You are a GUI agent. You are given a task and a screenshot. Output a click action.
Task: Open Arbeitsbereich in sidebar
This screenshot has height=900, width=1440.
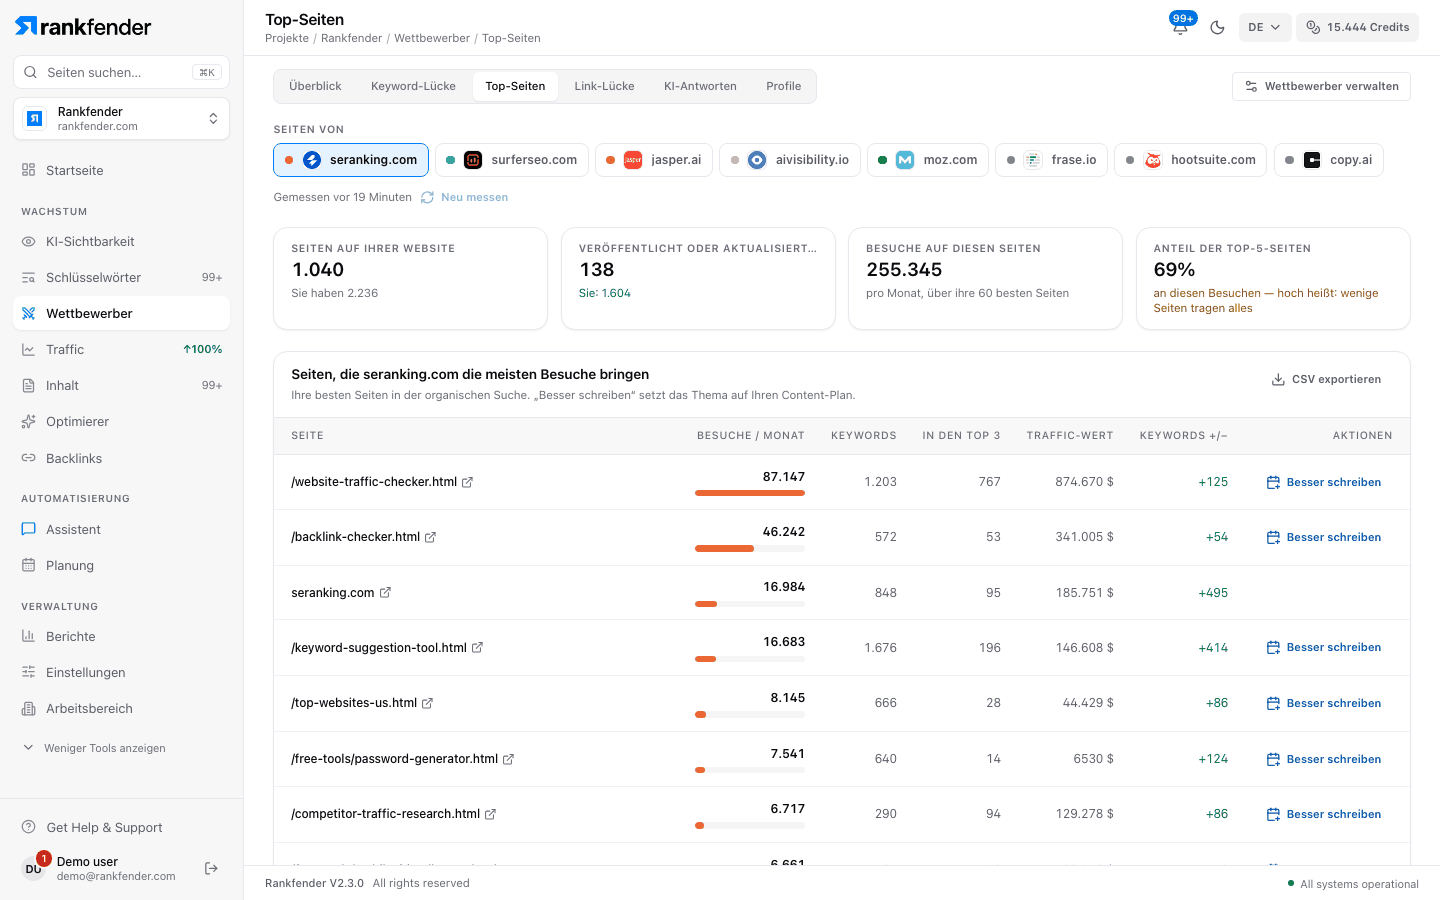[x=121, y=708]
